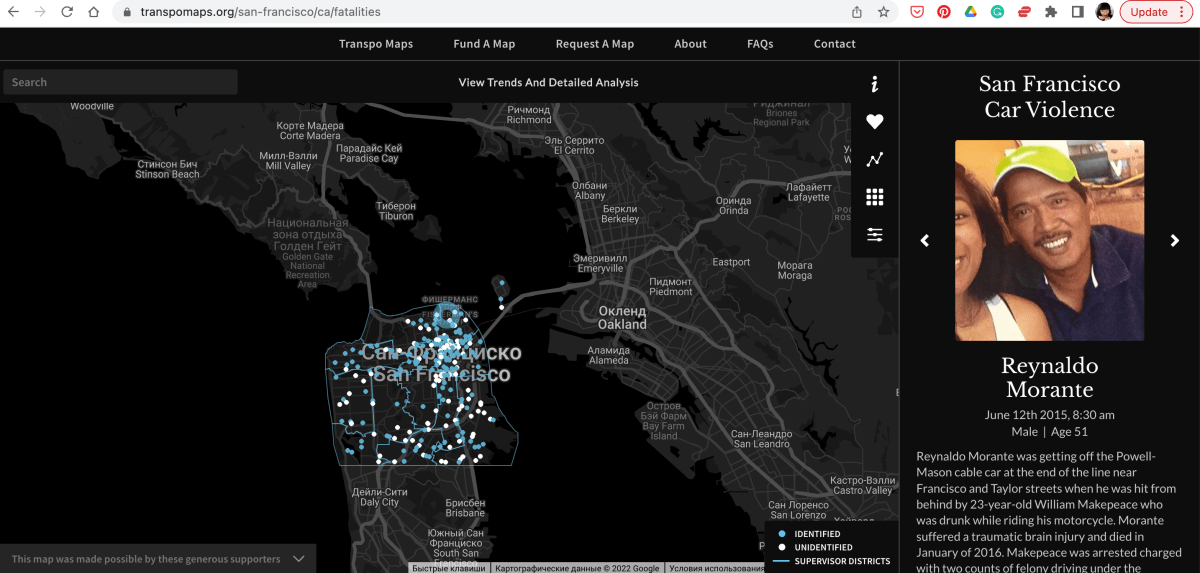This screenshot has height=573, width=1200.
Task: Click the heart icon on map toolbar
Action: click(875, 122)
